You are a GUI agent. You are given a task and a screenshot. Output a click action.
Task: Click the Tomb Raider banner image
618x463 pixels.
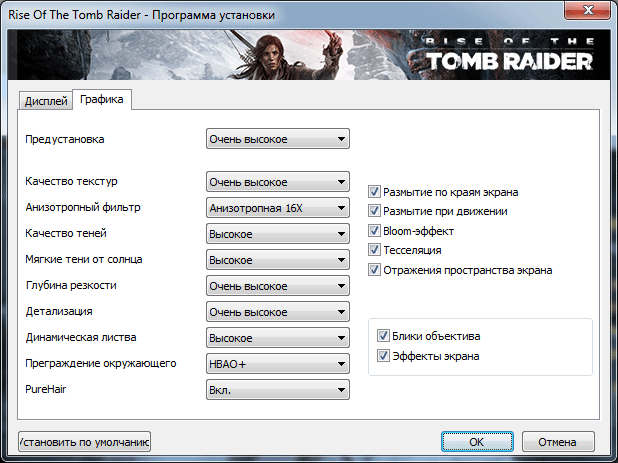click(309, 55)
